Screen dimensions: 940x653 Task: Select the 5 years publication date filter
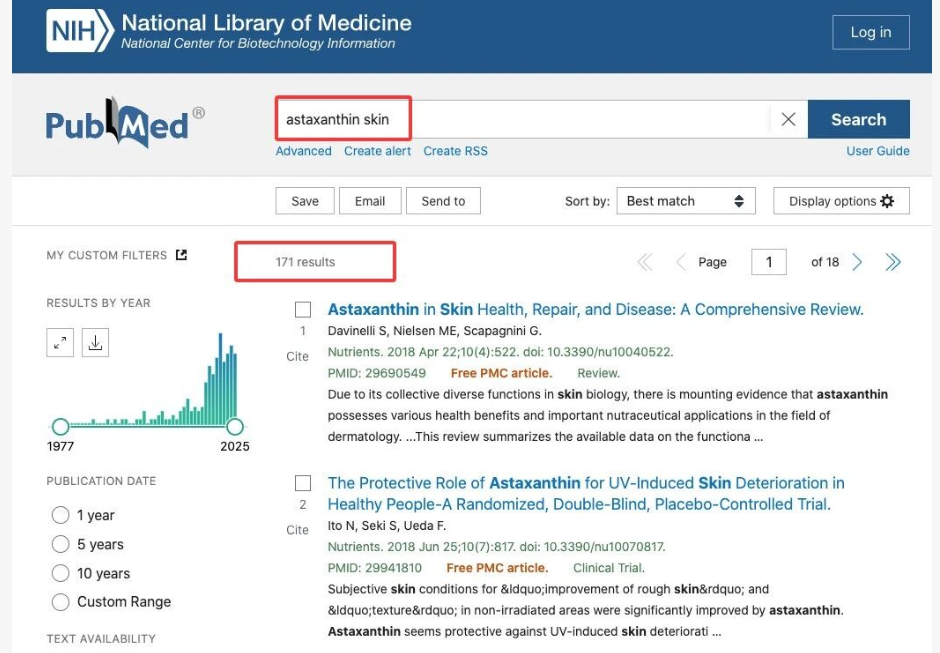pos(60,544)
